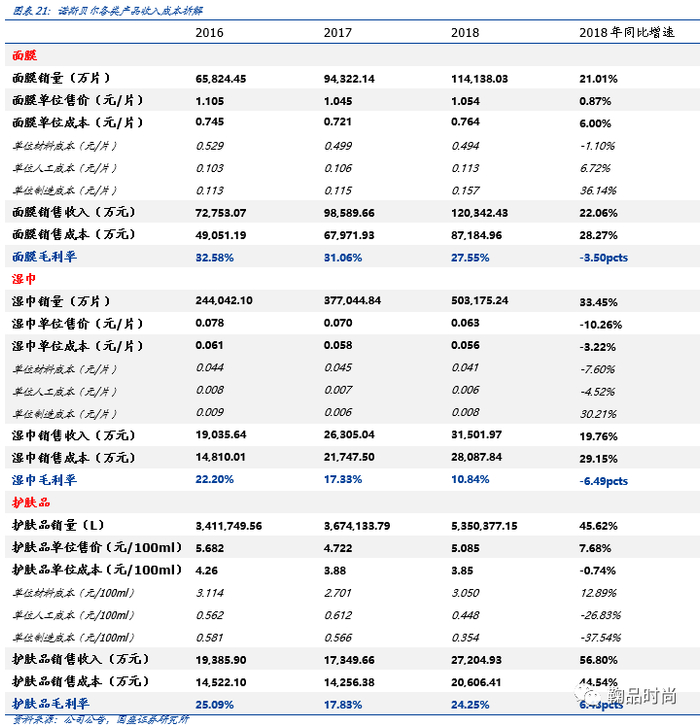Click the growth value 21.01%
Image resolution: width=700 pixels, height=727 pixels.
(x=598, y=79)
